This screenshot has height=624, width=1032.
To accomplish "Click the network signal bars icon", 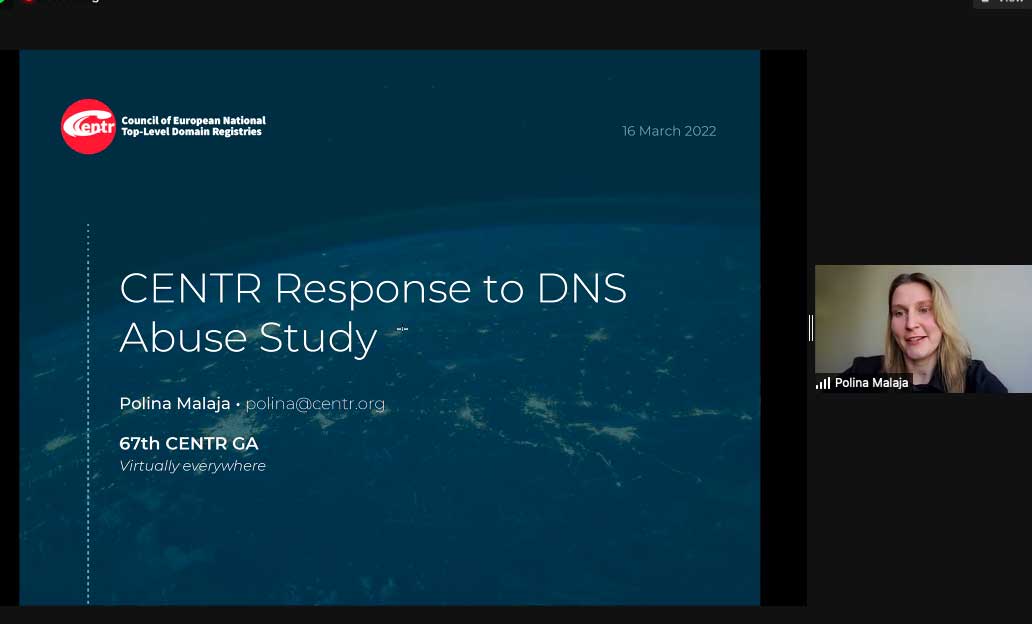I will (823, 383).
